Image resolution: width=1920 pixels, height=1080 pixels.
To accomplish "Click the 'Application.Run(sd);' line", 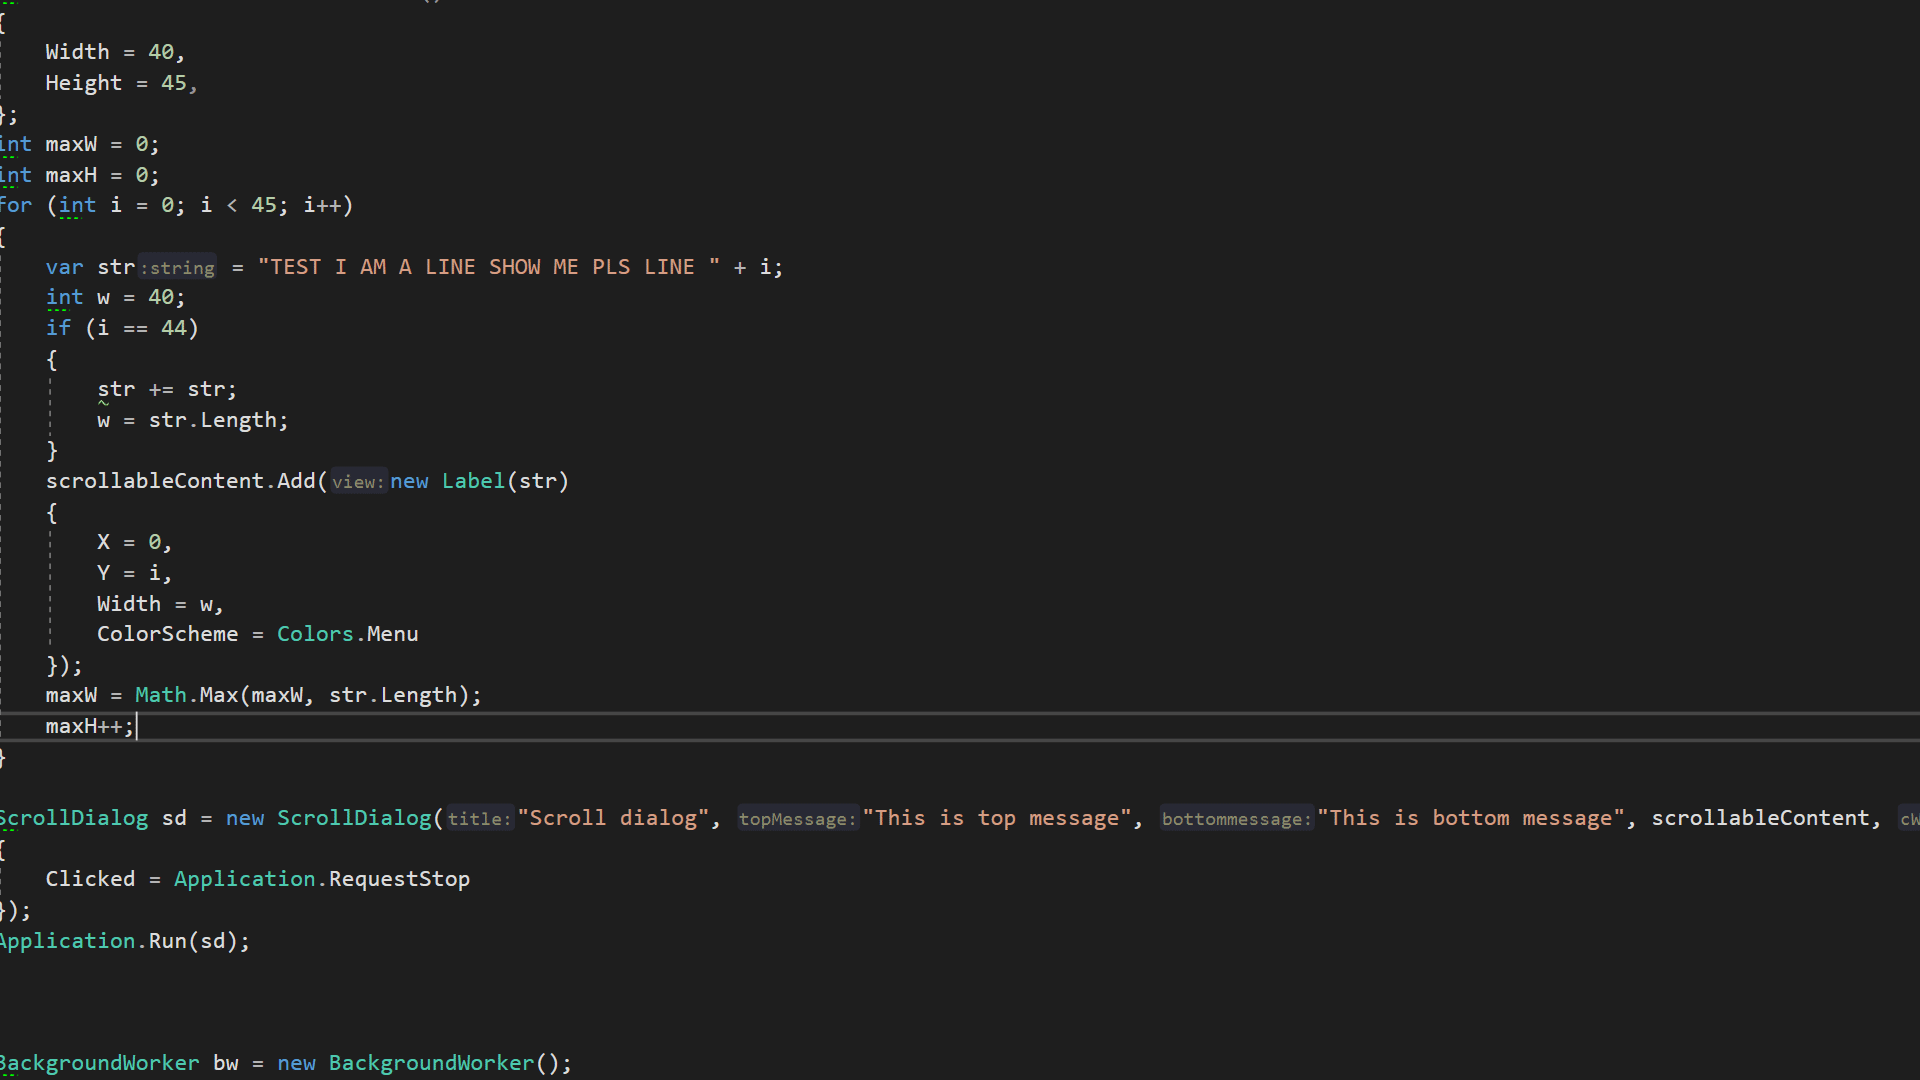I will pos(125,941).
